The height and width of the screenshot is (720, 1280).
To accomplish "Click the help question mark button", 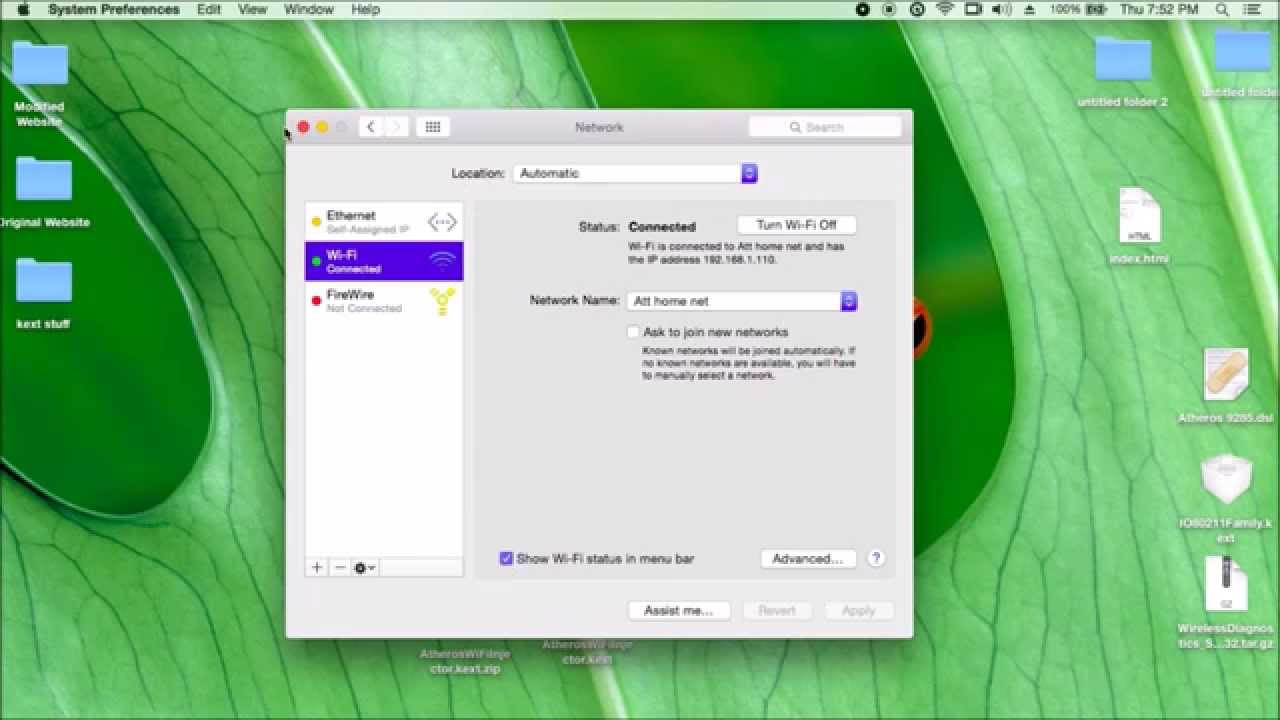I will coord(876,559).
